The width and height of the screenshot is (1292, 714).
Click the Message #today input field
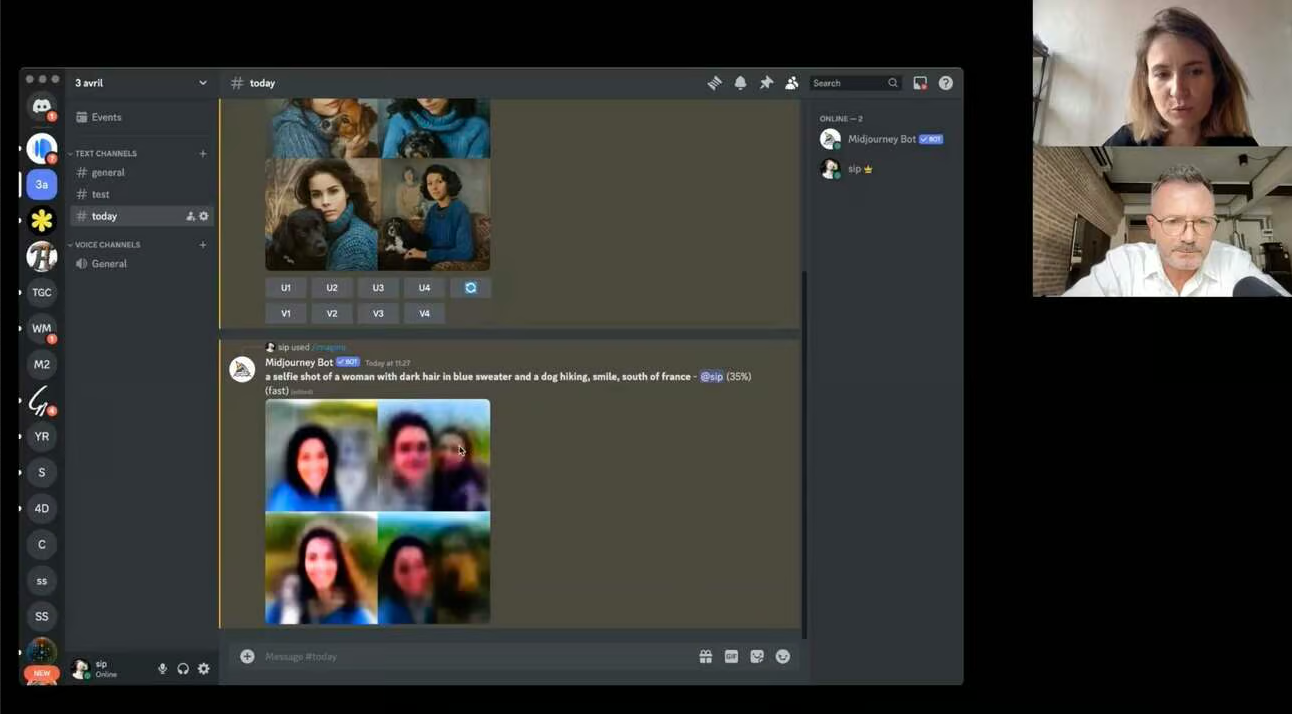click(x=470, y=656)
